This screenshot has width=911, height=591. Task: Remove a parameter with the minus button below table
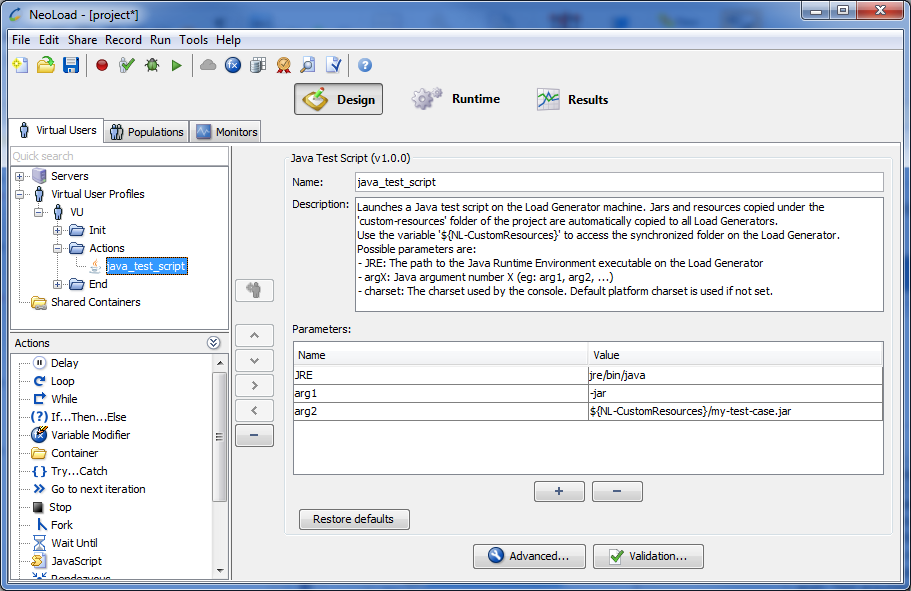point(617,491)
